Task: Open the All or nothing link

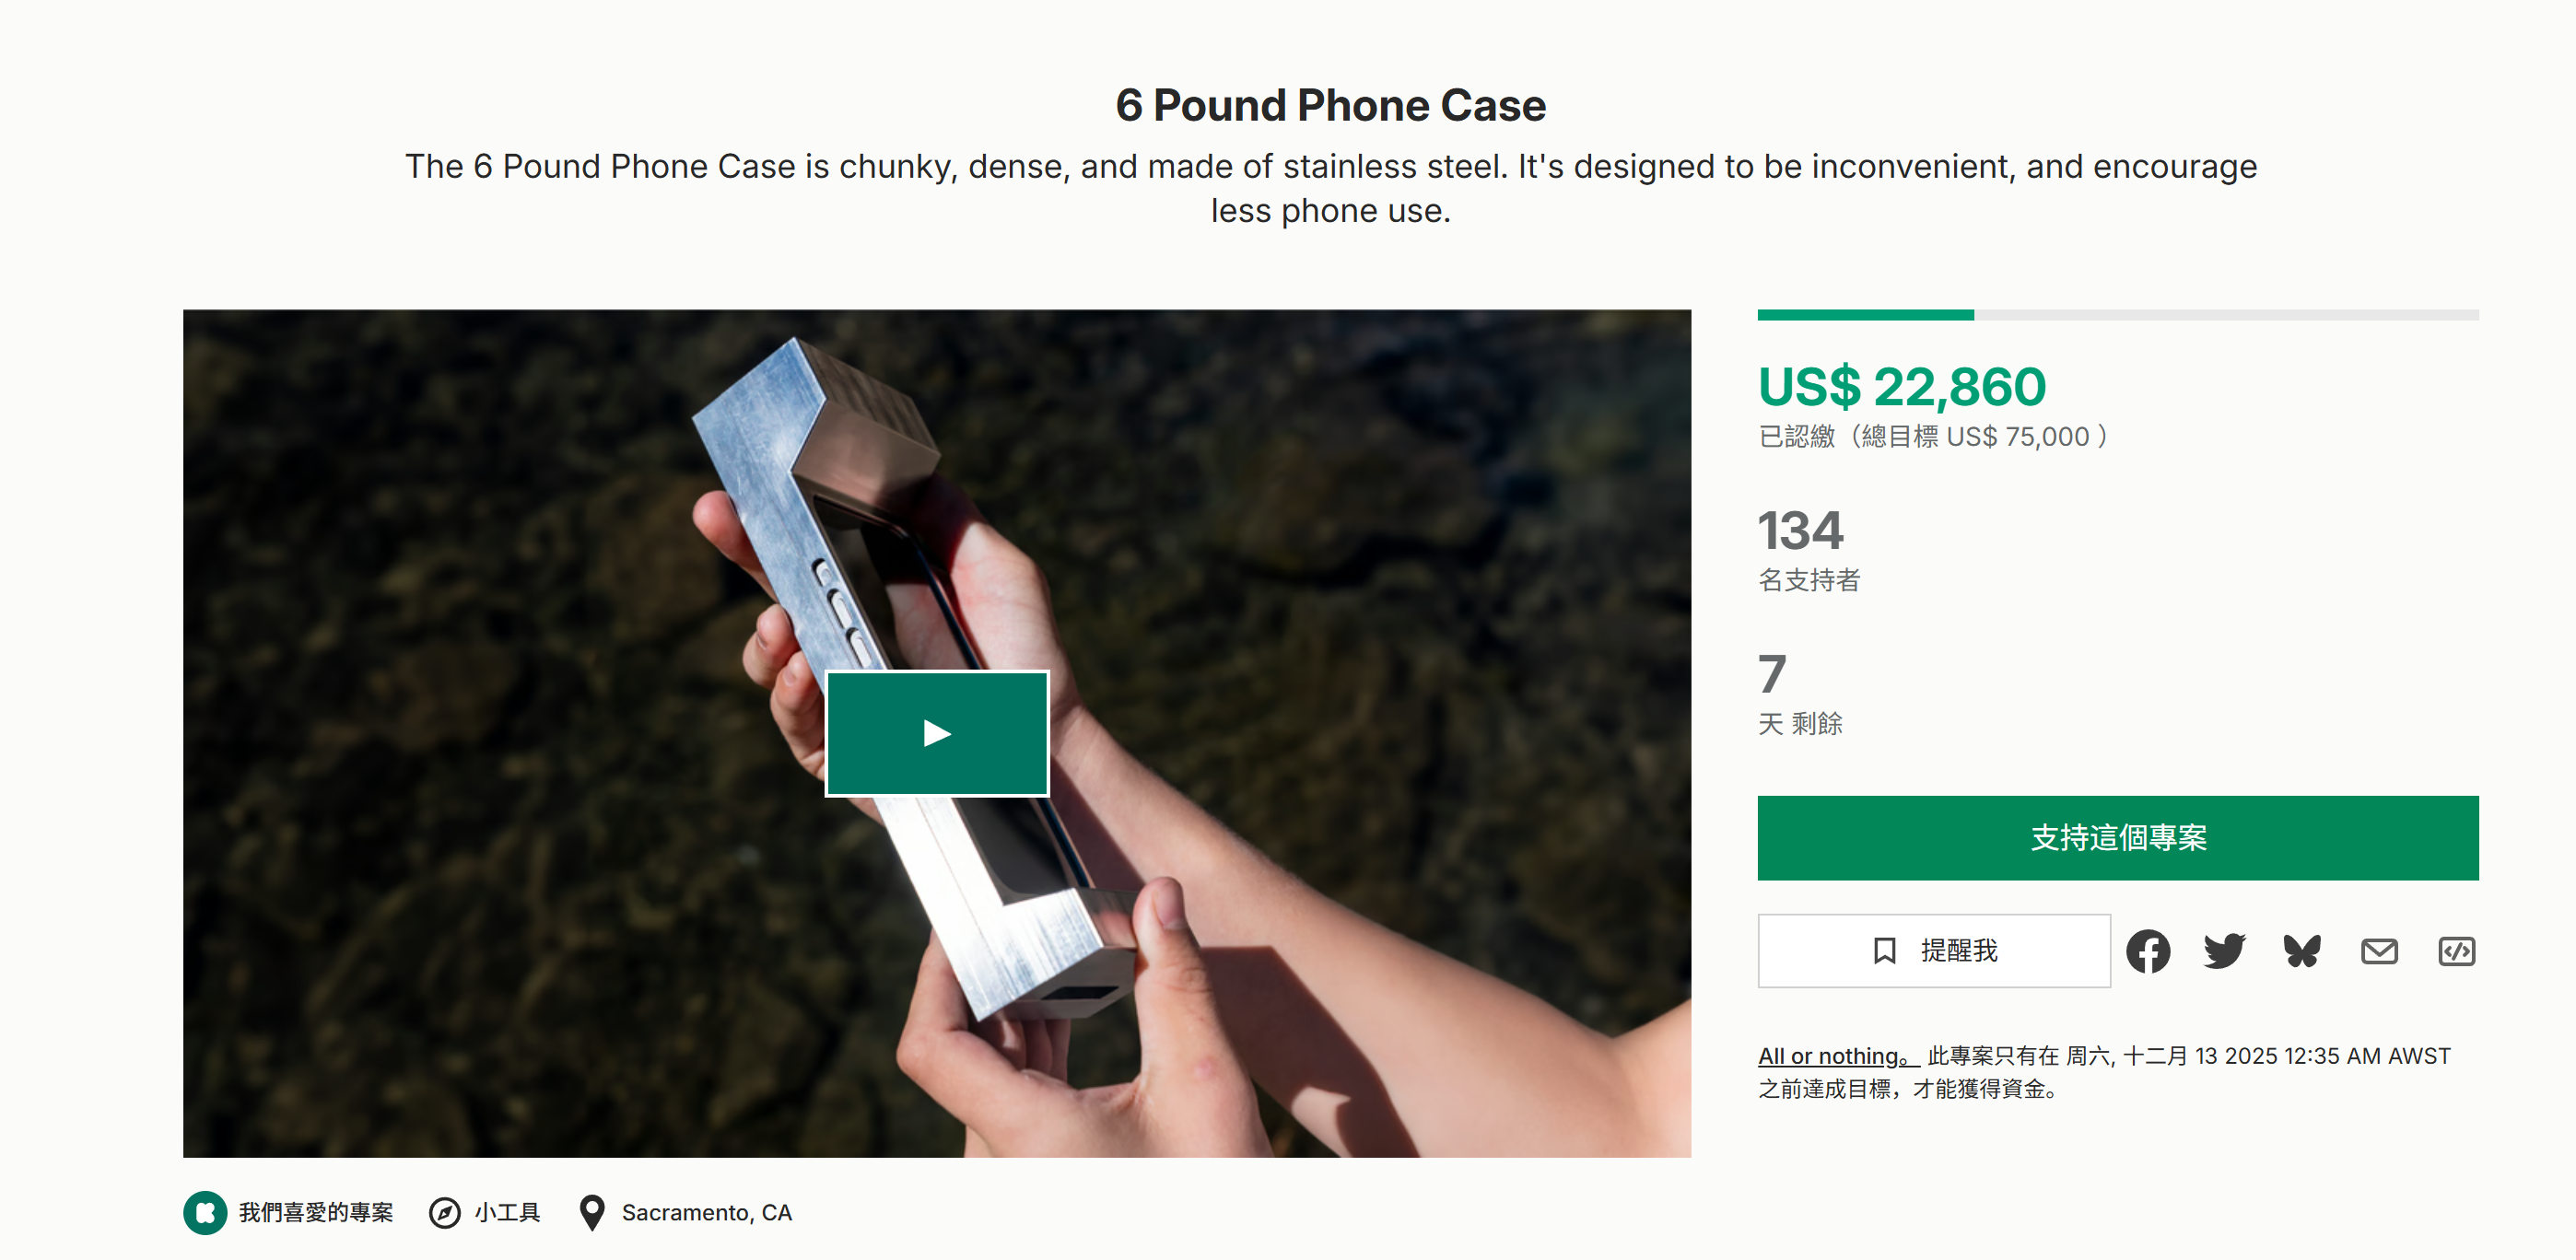Action: 1836,1056
